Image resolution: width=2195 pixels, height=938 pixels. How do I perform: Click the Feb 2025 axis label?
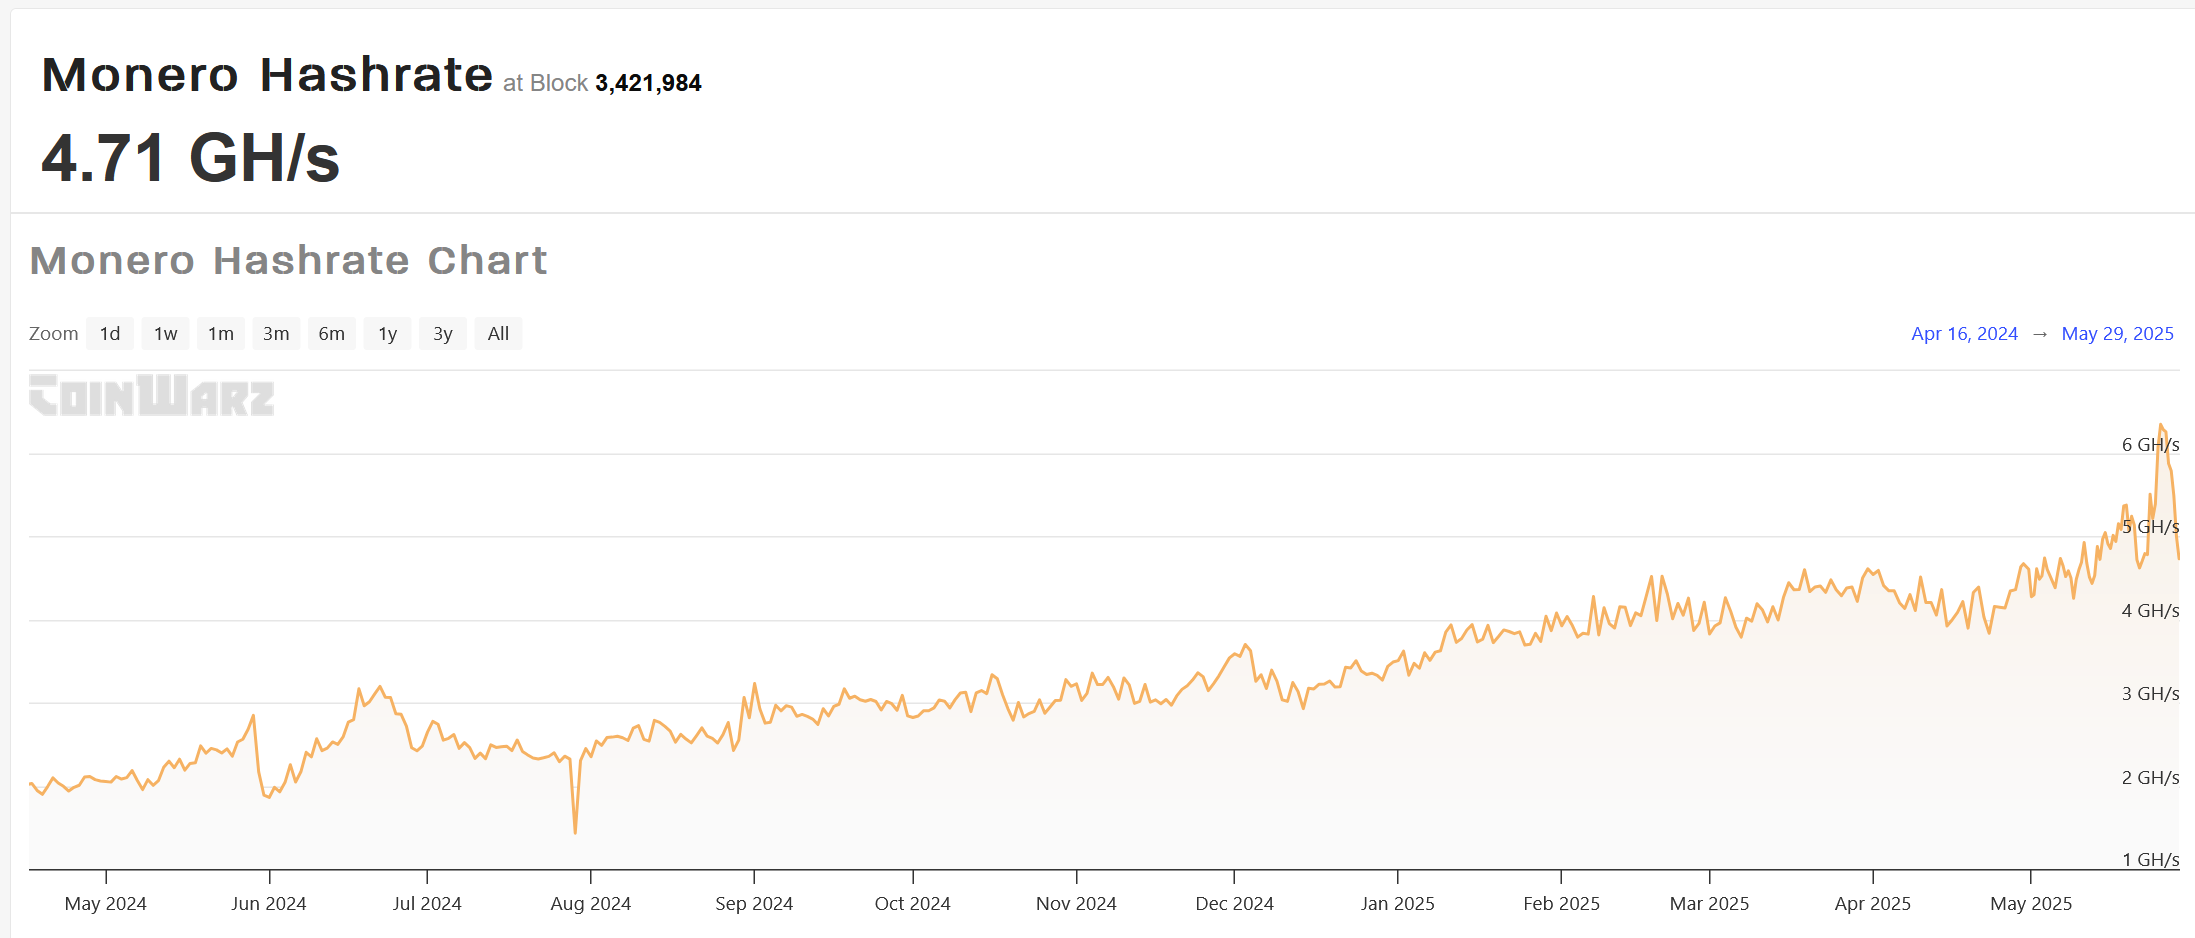pyautogui.click(x=1561, y=904)
